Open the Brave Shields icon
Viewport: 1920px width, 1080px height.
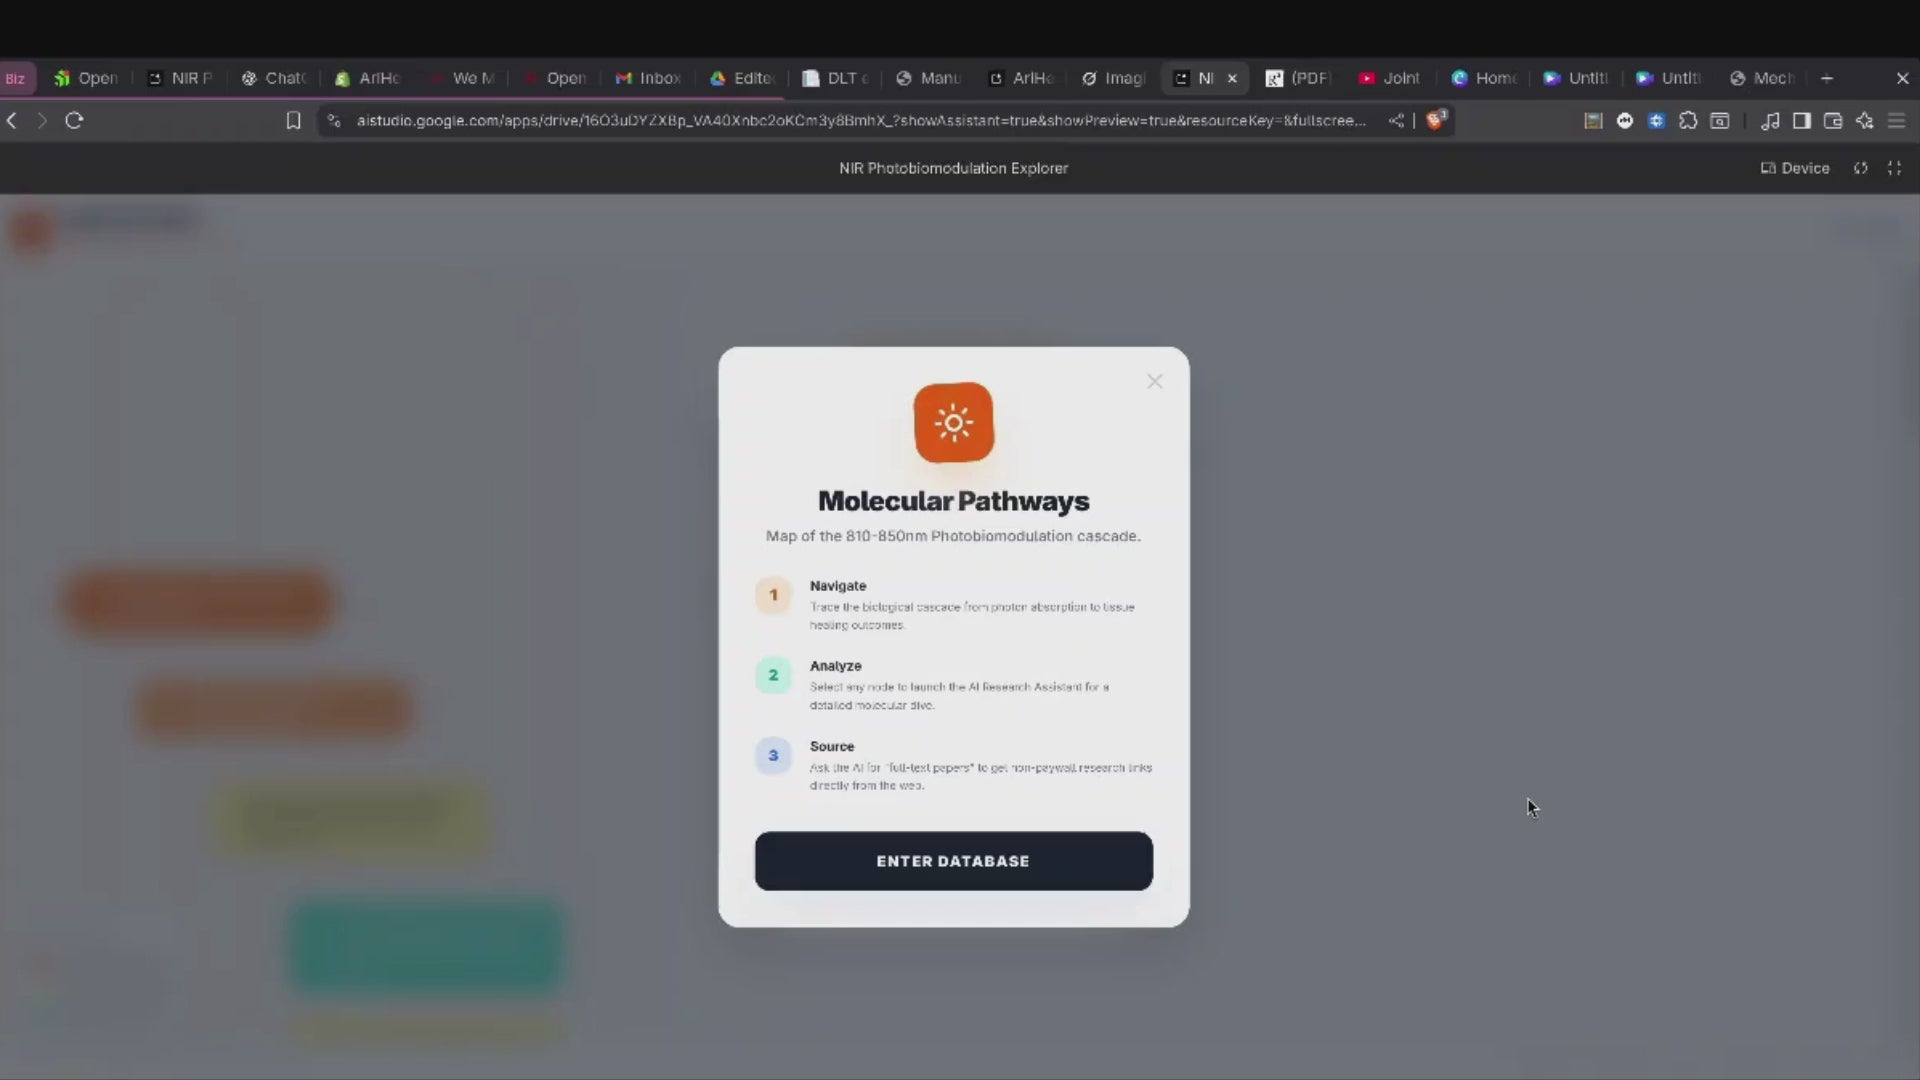tap(1436, 120)
